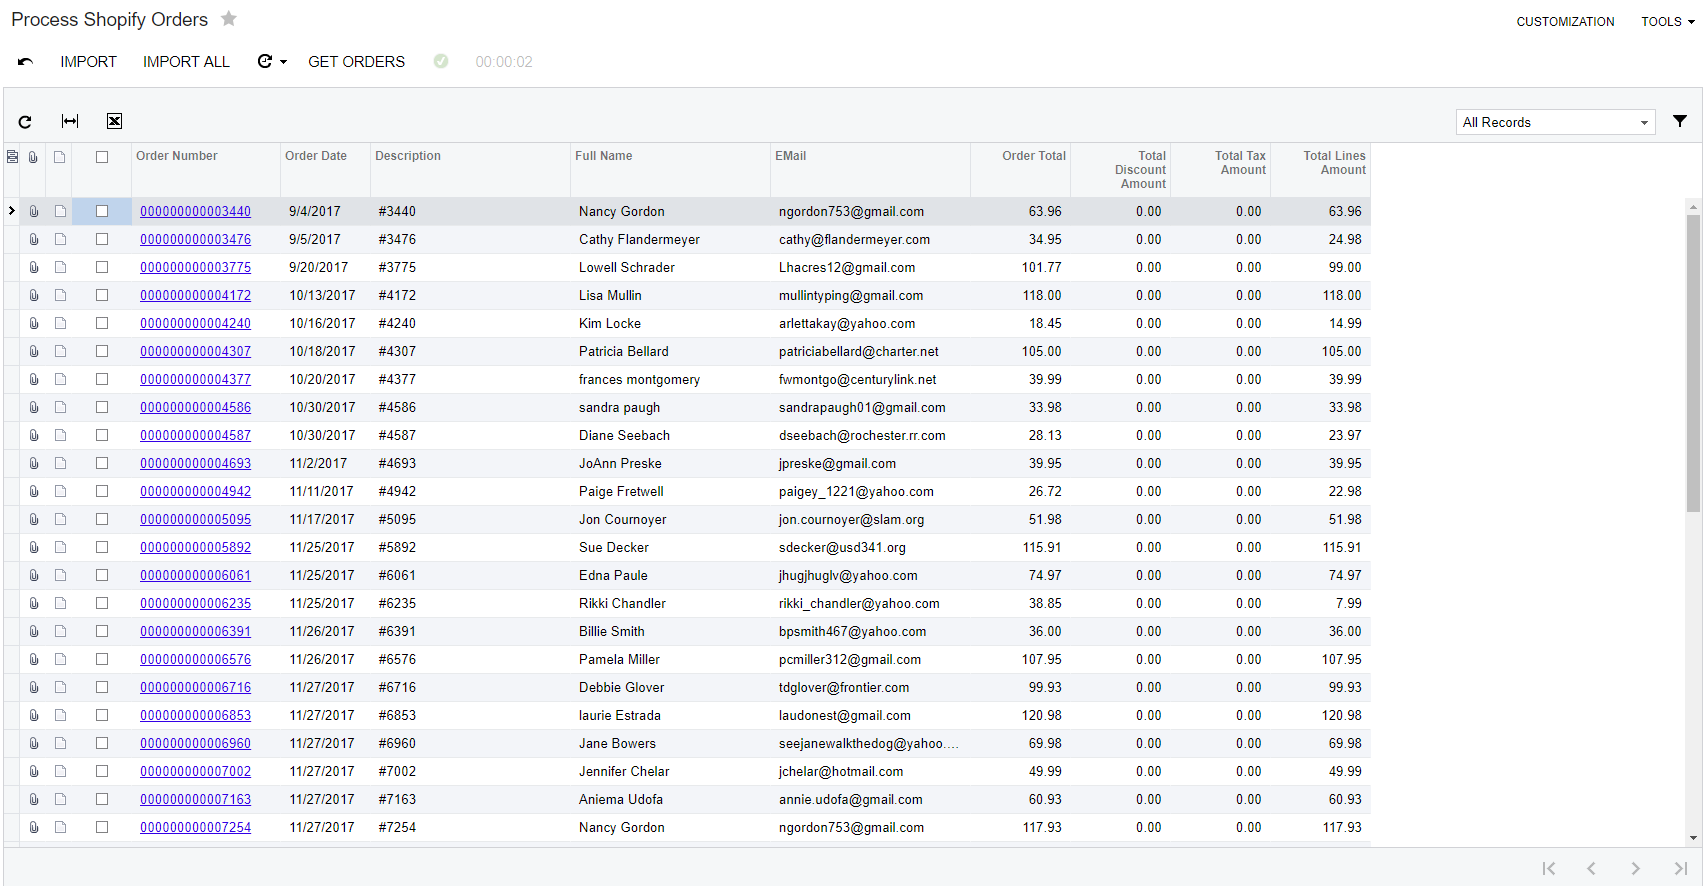Check the box for order #5892
The height and width of the screenshot is (886, 1704).
102,547
